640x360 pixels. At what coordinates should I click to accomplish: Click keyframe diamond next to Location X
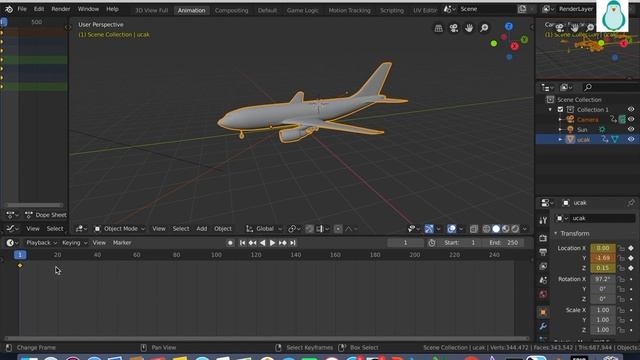[x=631, y=248]
